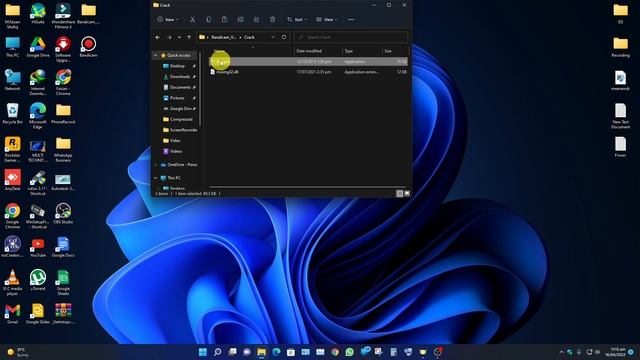Open Pictures in Quick access

click(x=177, y=98)
